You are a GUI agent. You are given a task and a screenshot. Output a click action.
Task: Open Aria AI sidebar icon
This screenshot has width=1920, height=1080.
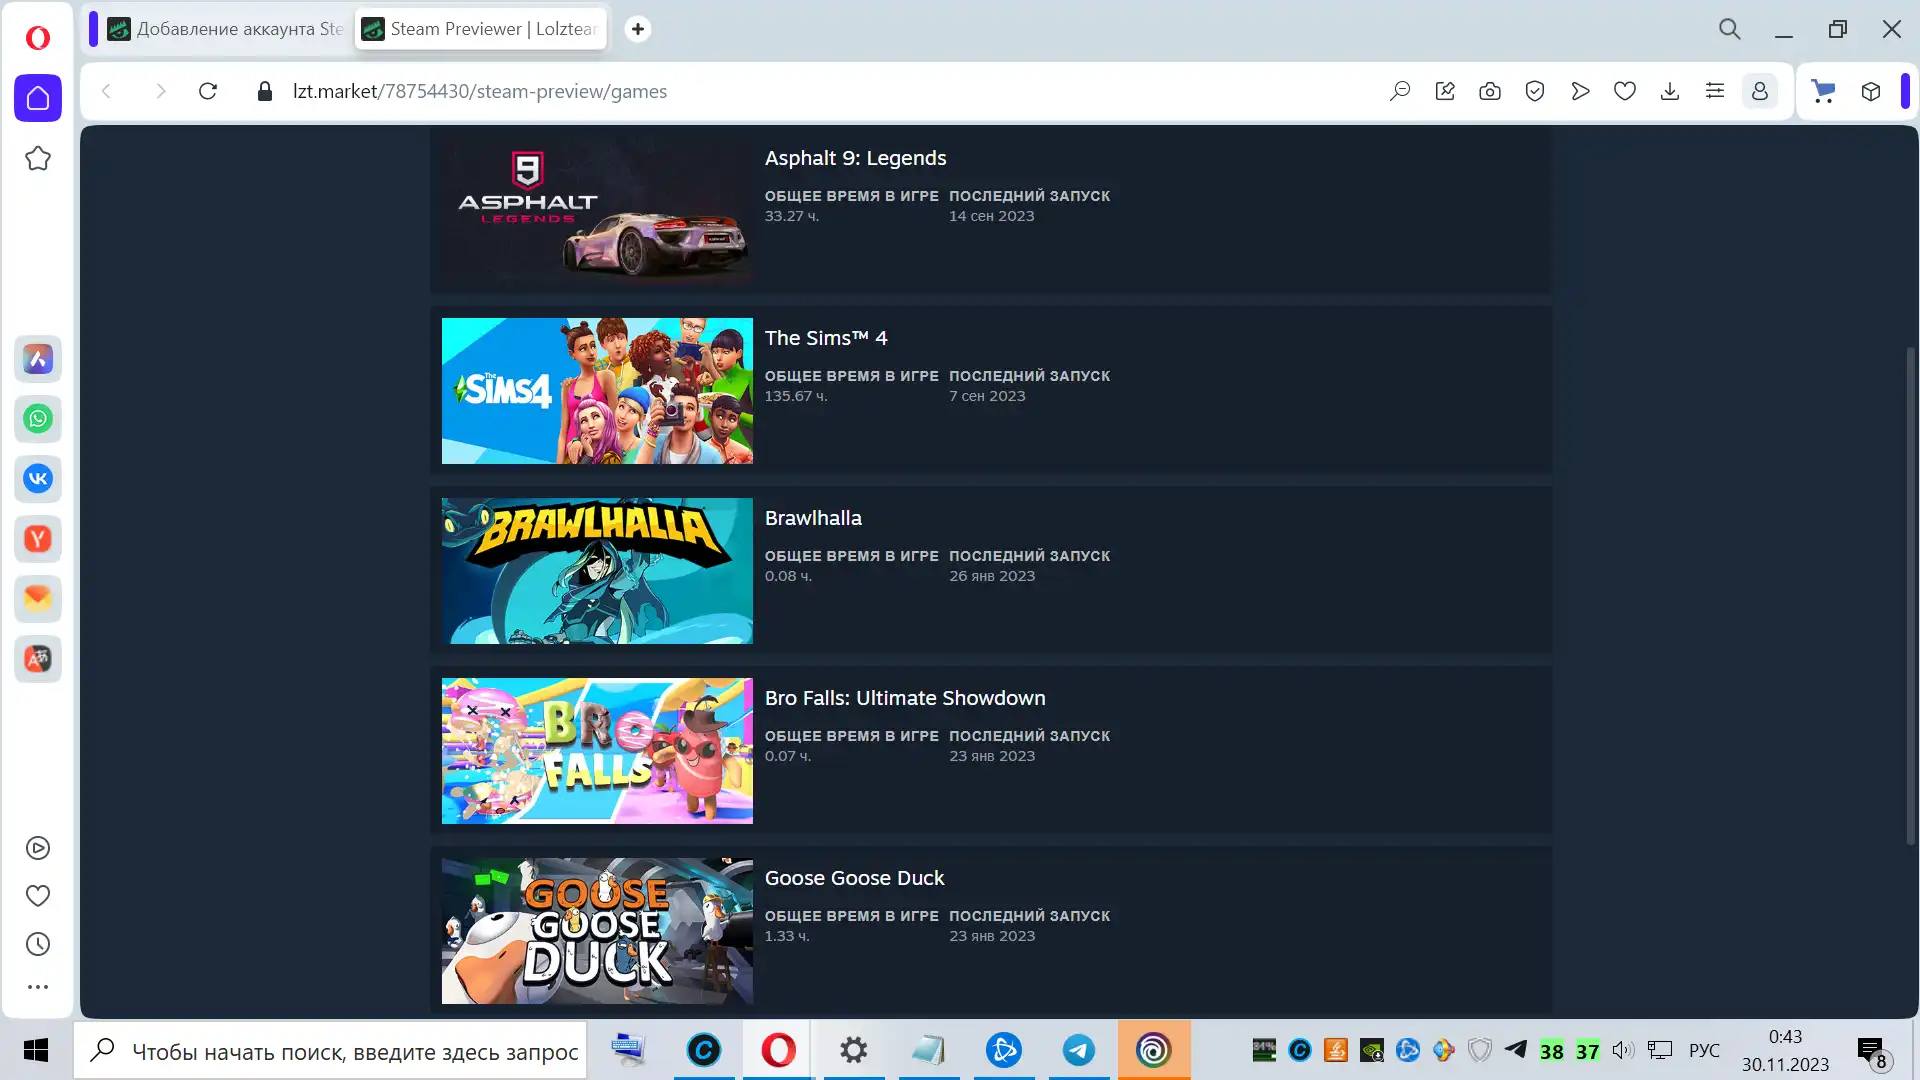click(x=38, y=359)
